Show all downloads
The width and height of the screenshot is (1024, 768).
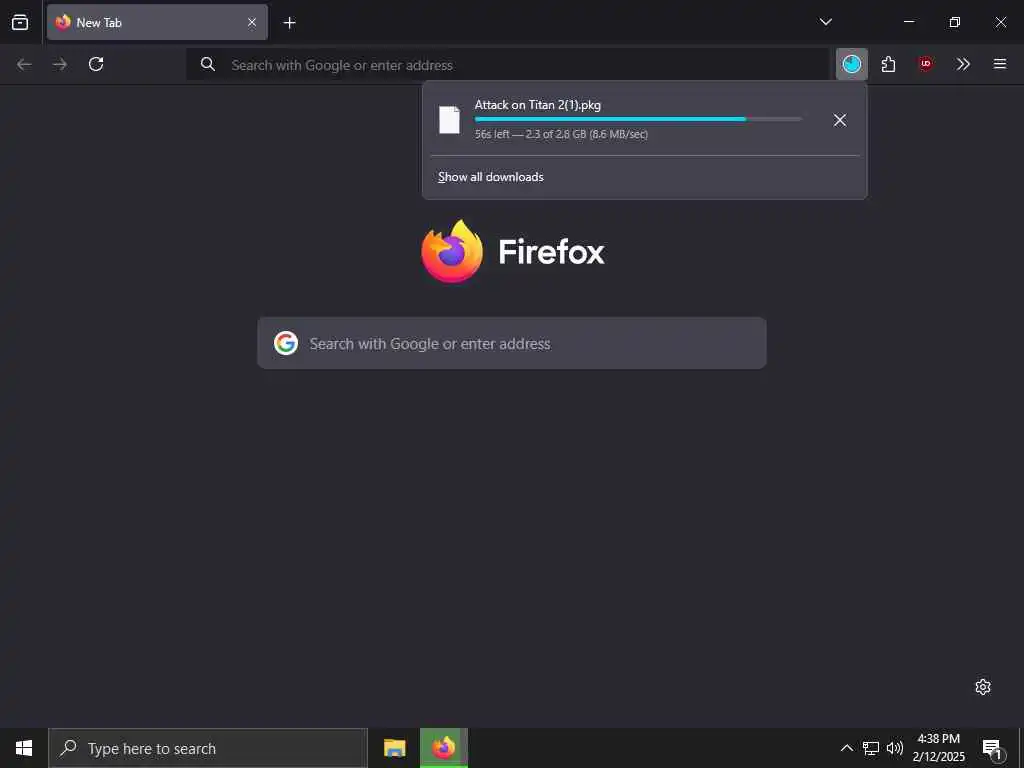click(490, 177)
